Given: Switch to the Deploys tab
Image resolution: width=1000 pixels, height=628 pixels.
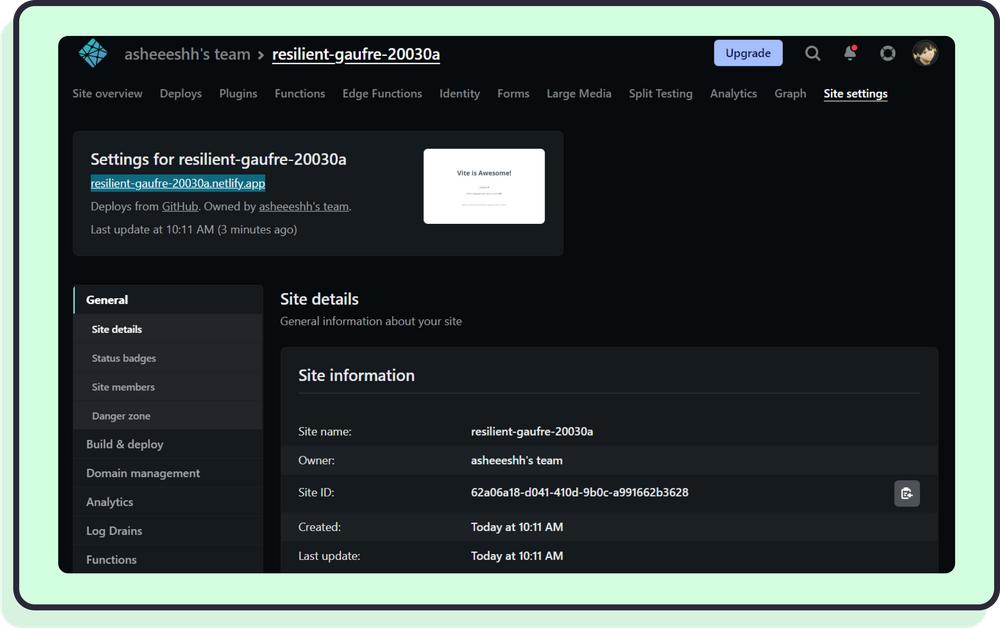Looking at the screenshot, I should (181, 94).
